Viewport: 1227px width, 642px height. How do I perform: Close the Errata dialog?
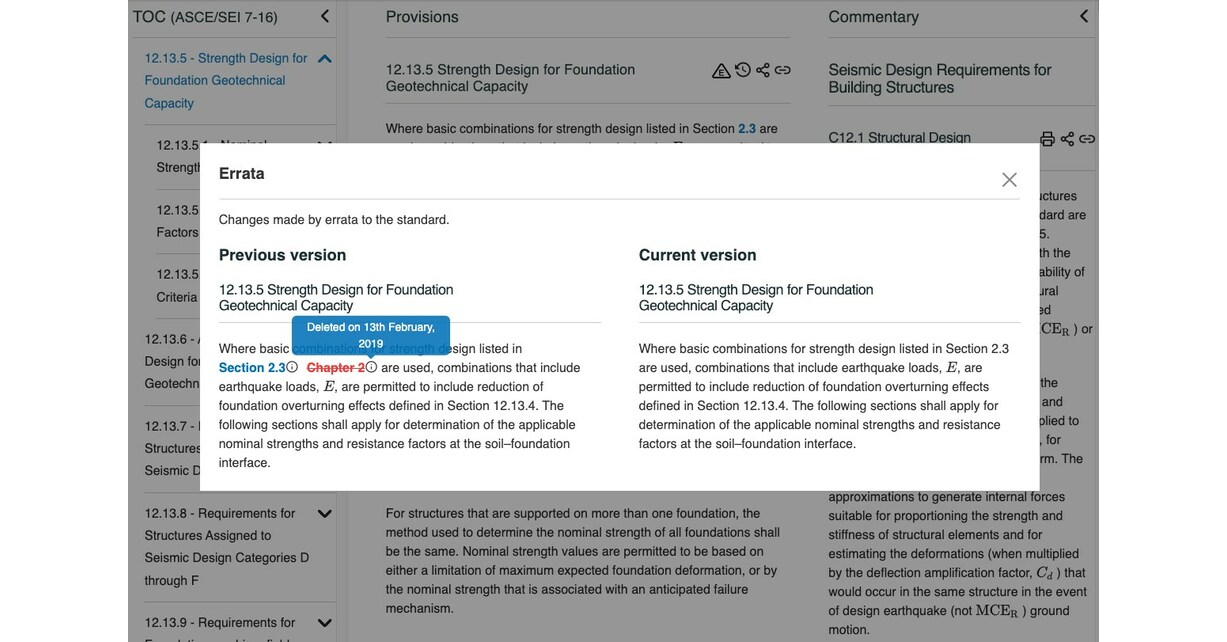pyautogui.click(x=1009, y=180)
